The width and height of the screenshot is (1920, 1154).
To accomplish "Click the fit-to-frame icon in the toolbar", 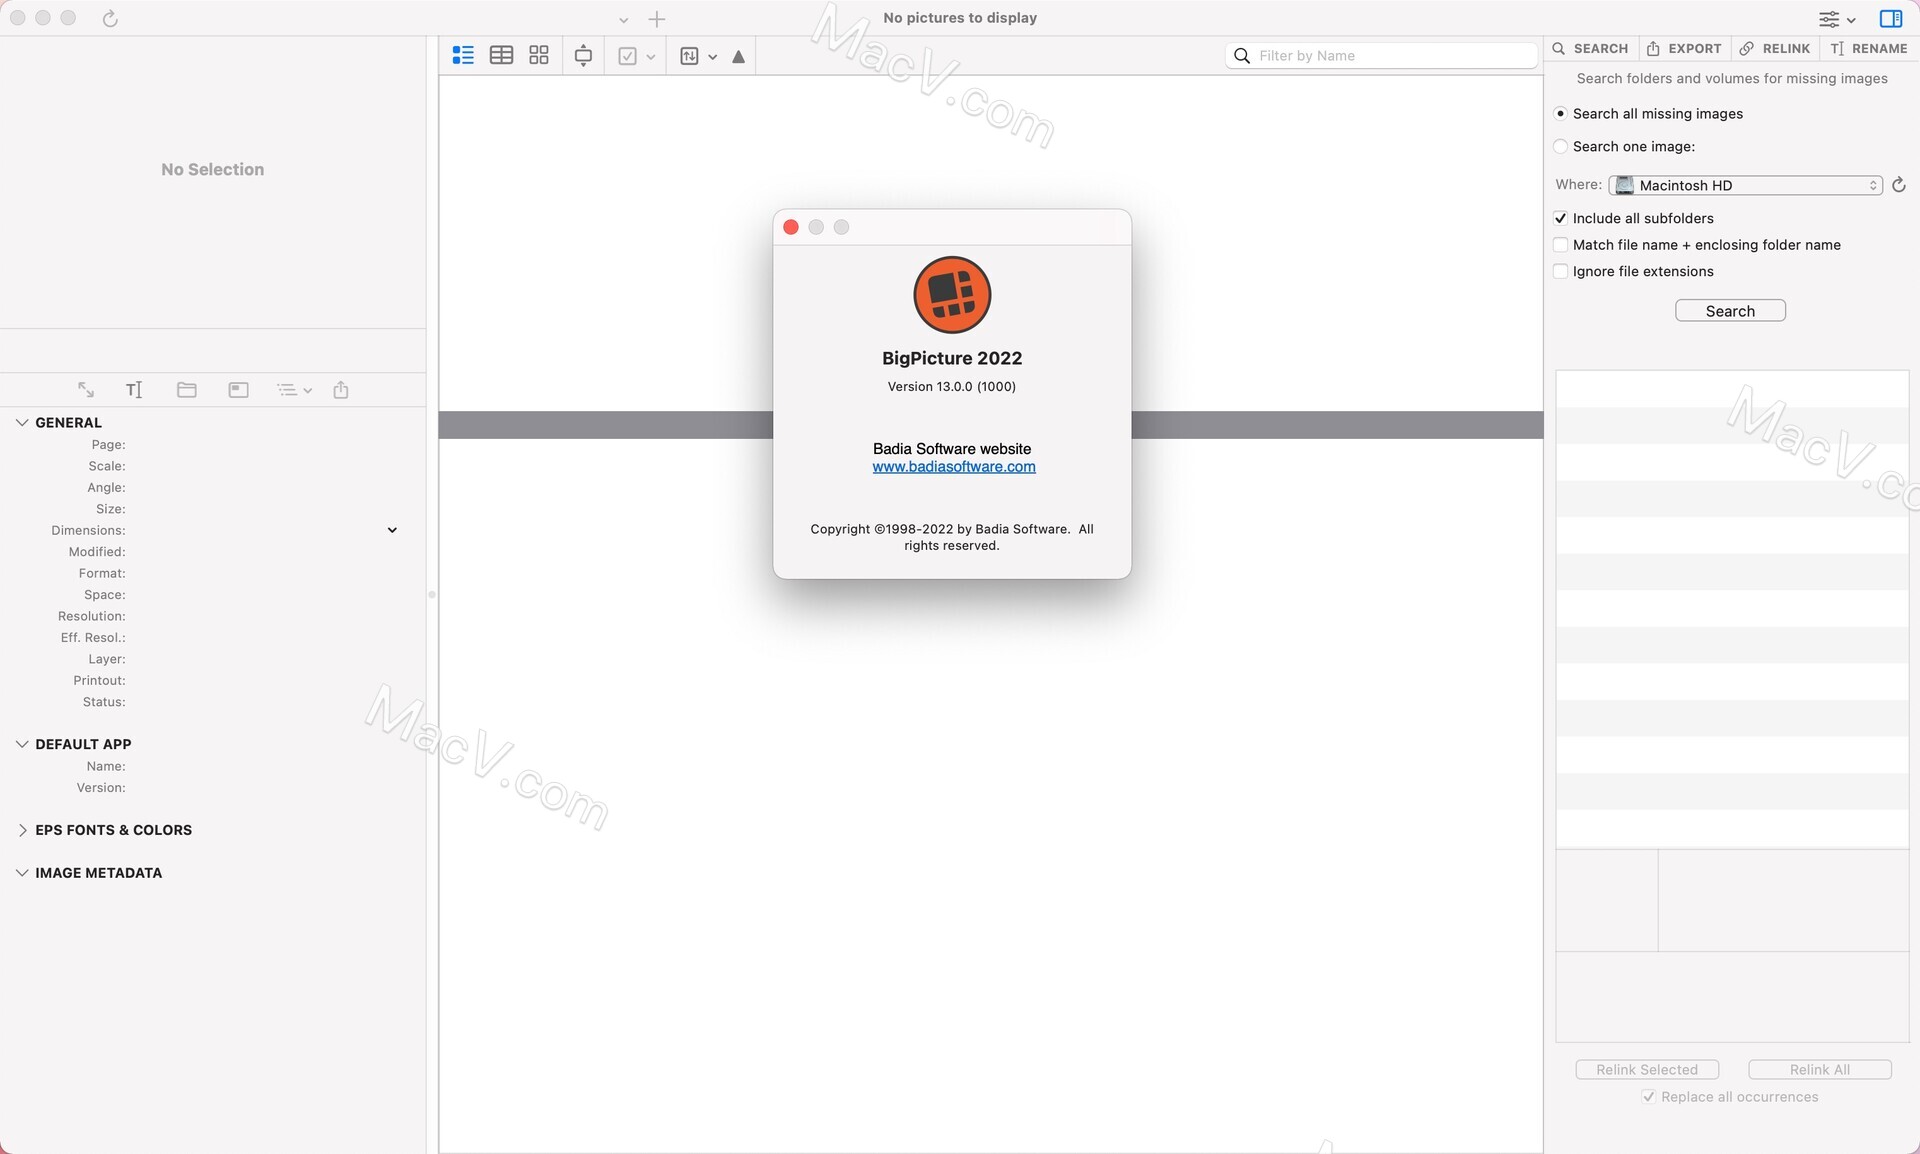I will pyautogui.click(x=583, y=56).
